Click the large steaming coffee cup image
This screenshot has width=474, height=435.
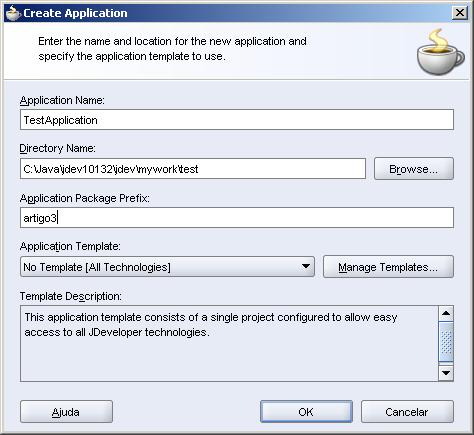(440, 52)
